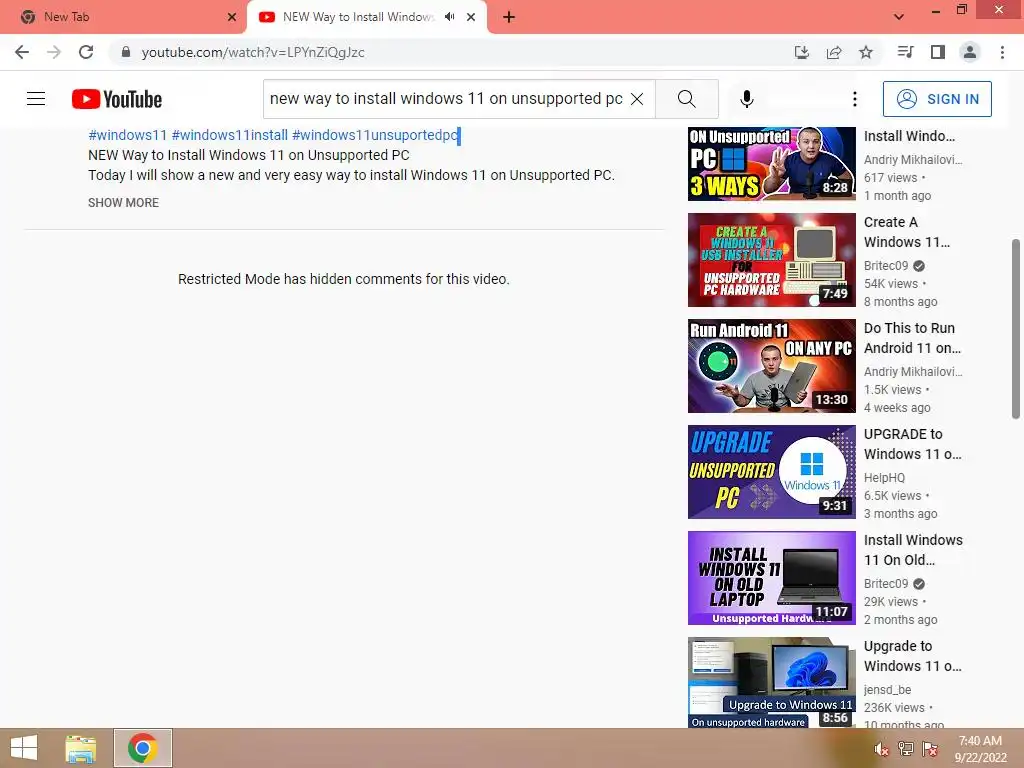Click 'Restricted Mode has hidden comments' text

(344, 279)
